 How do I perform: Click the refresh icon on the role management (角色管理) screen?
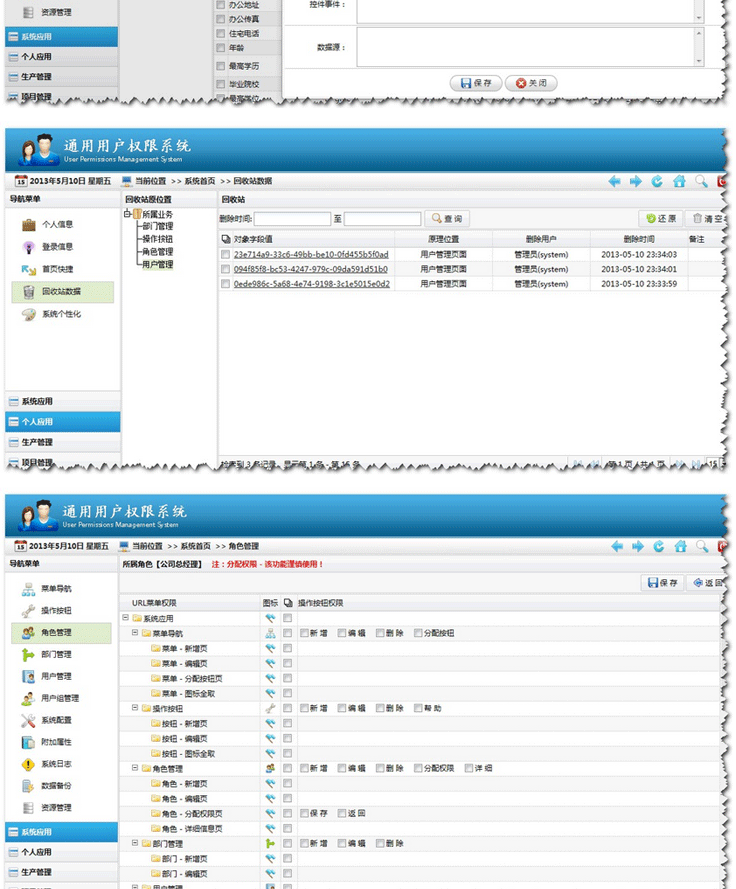coord(659,547)
